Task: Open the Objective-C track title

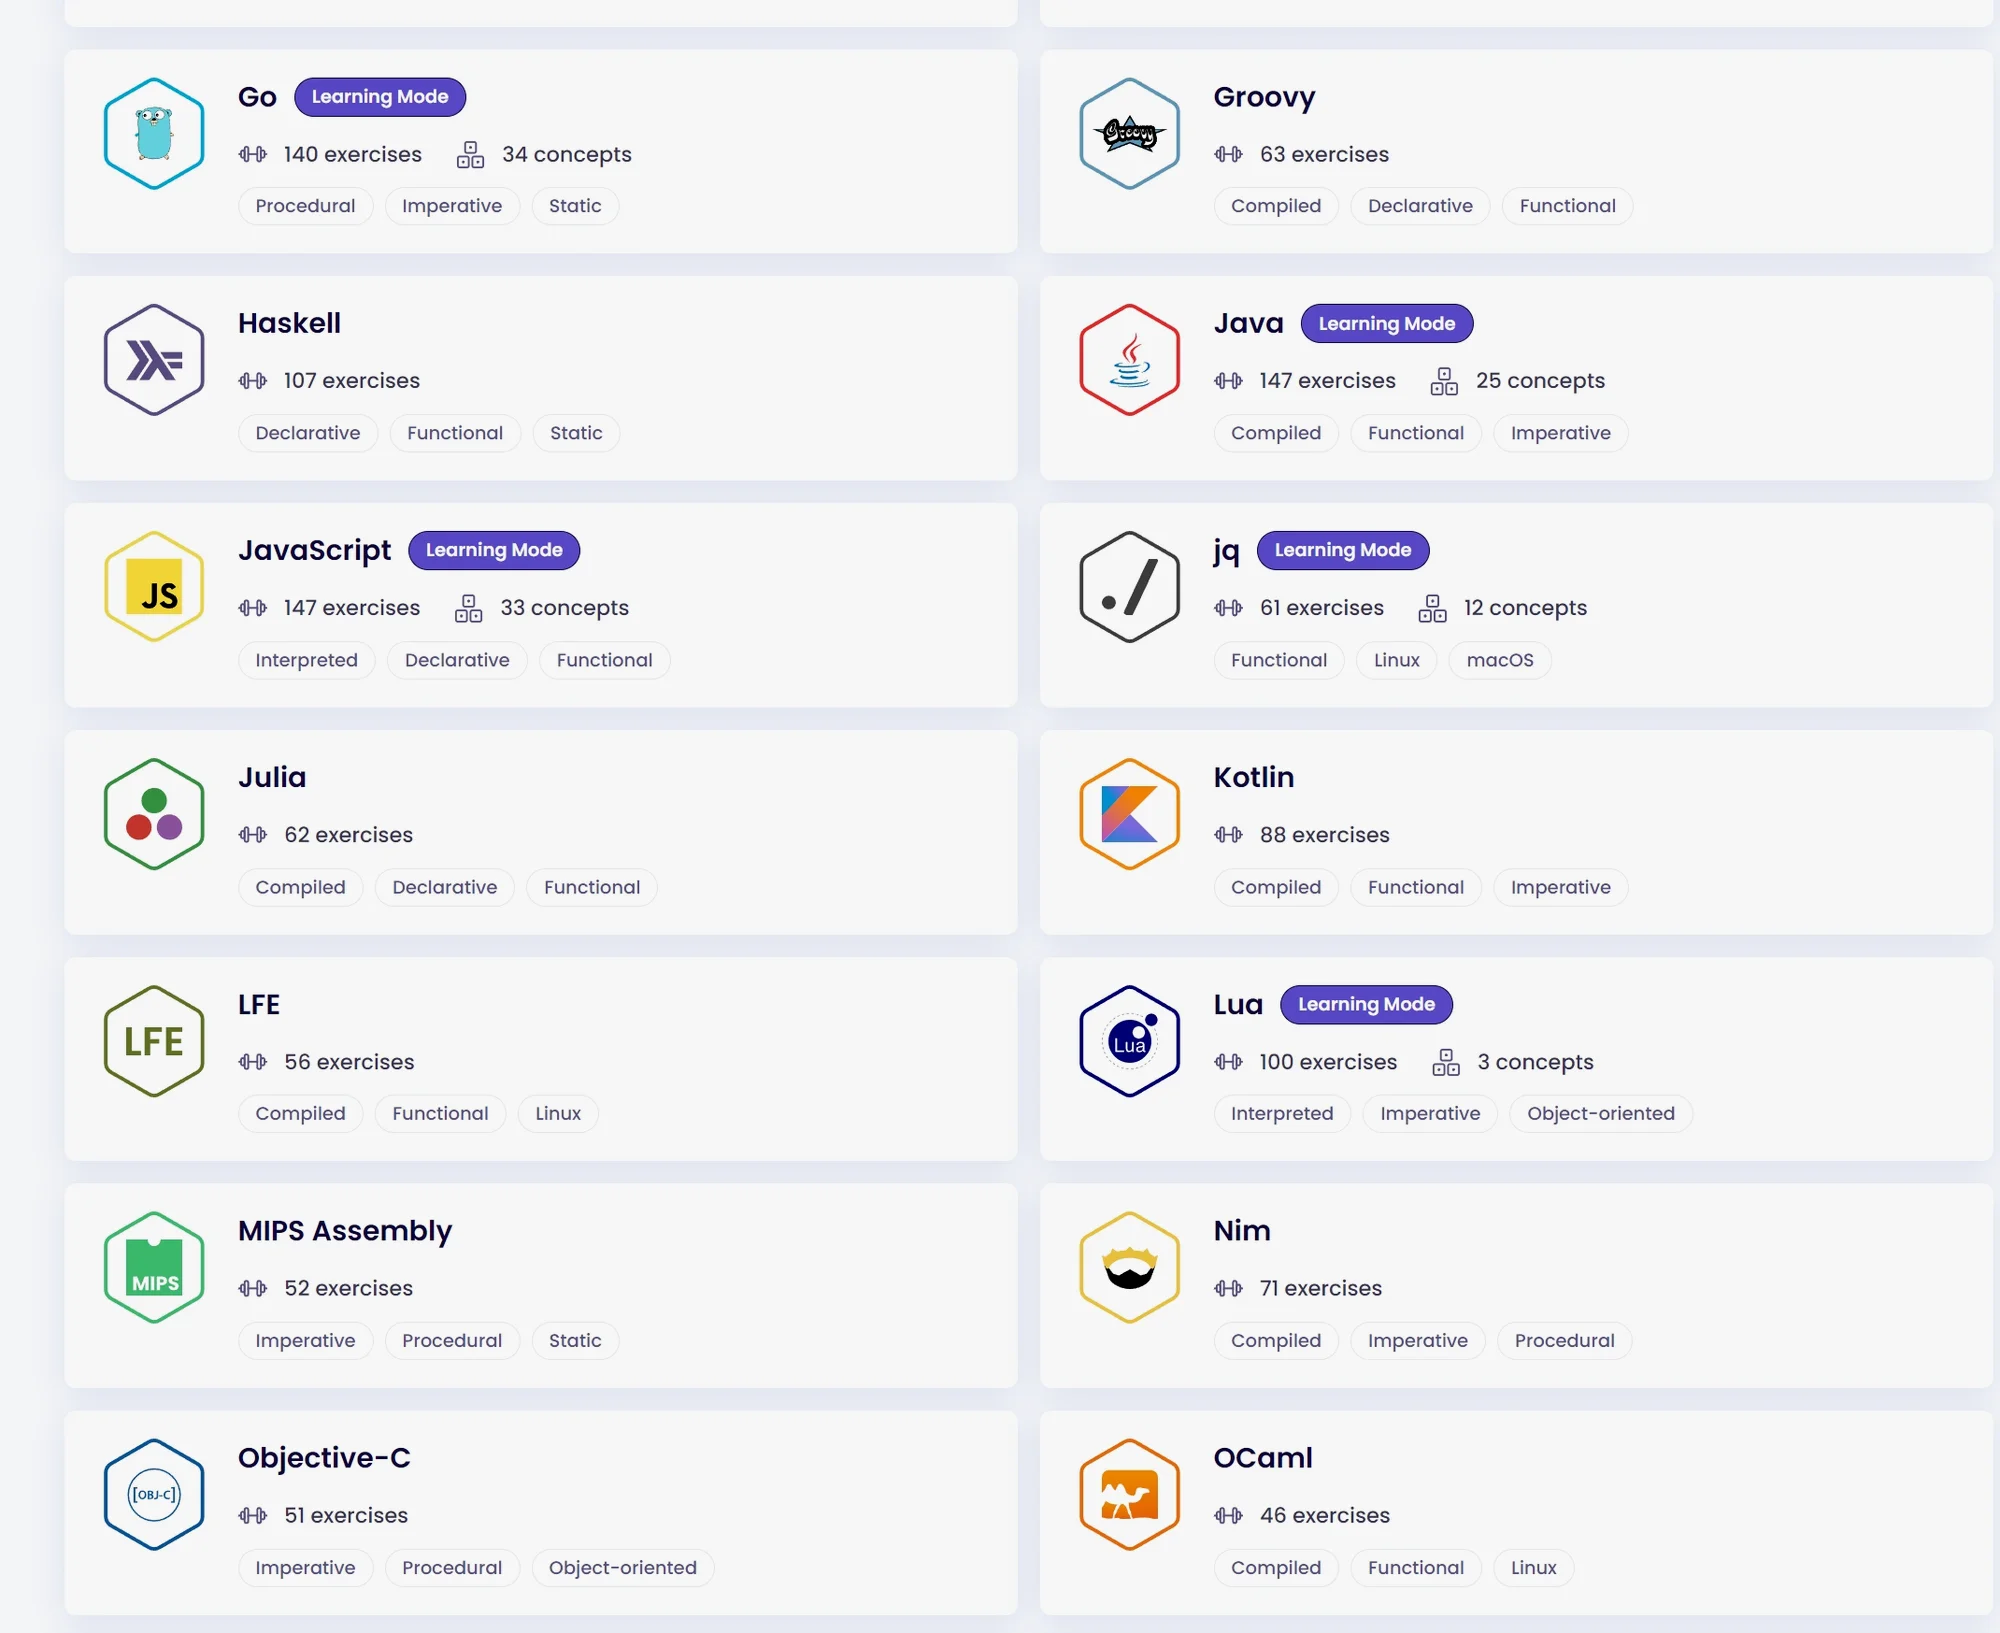Action: click(x=324, y=1458)
